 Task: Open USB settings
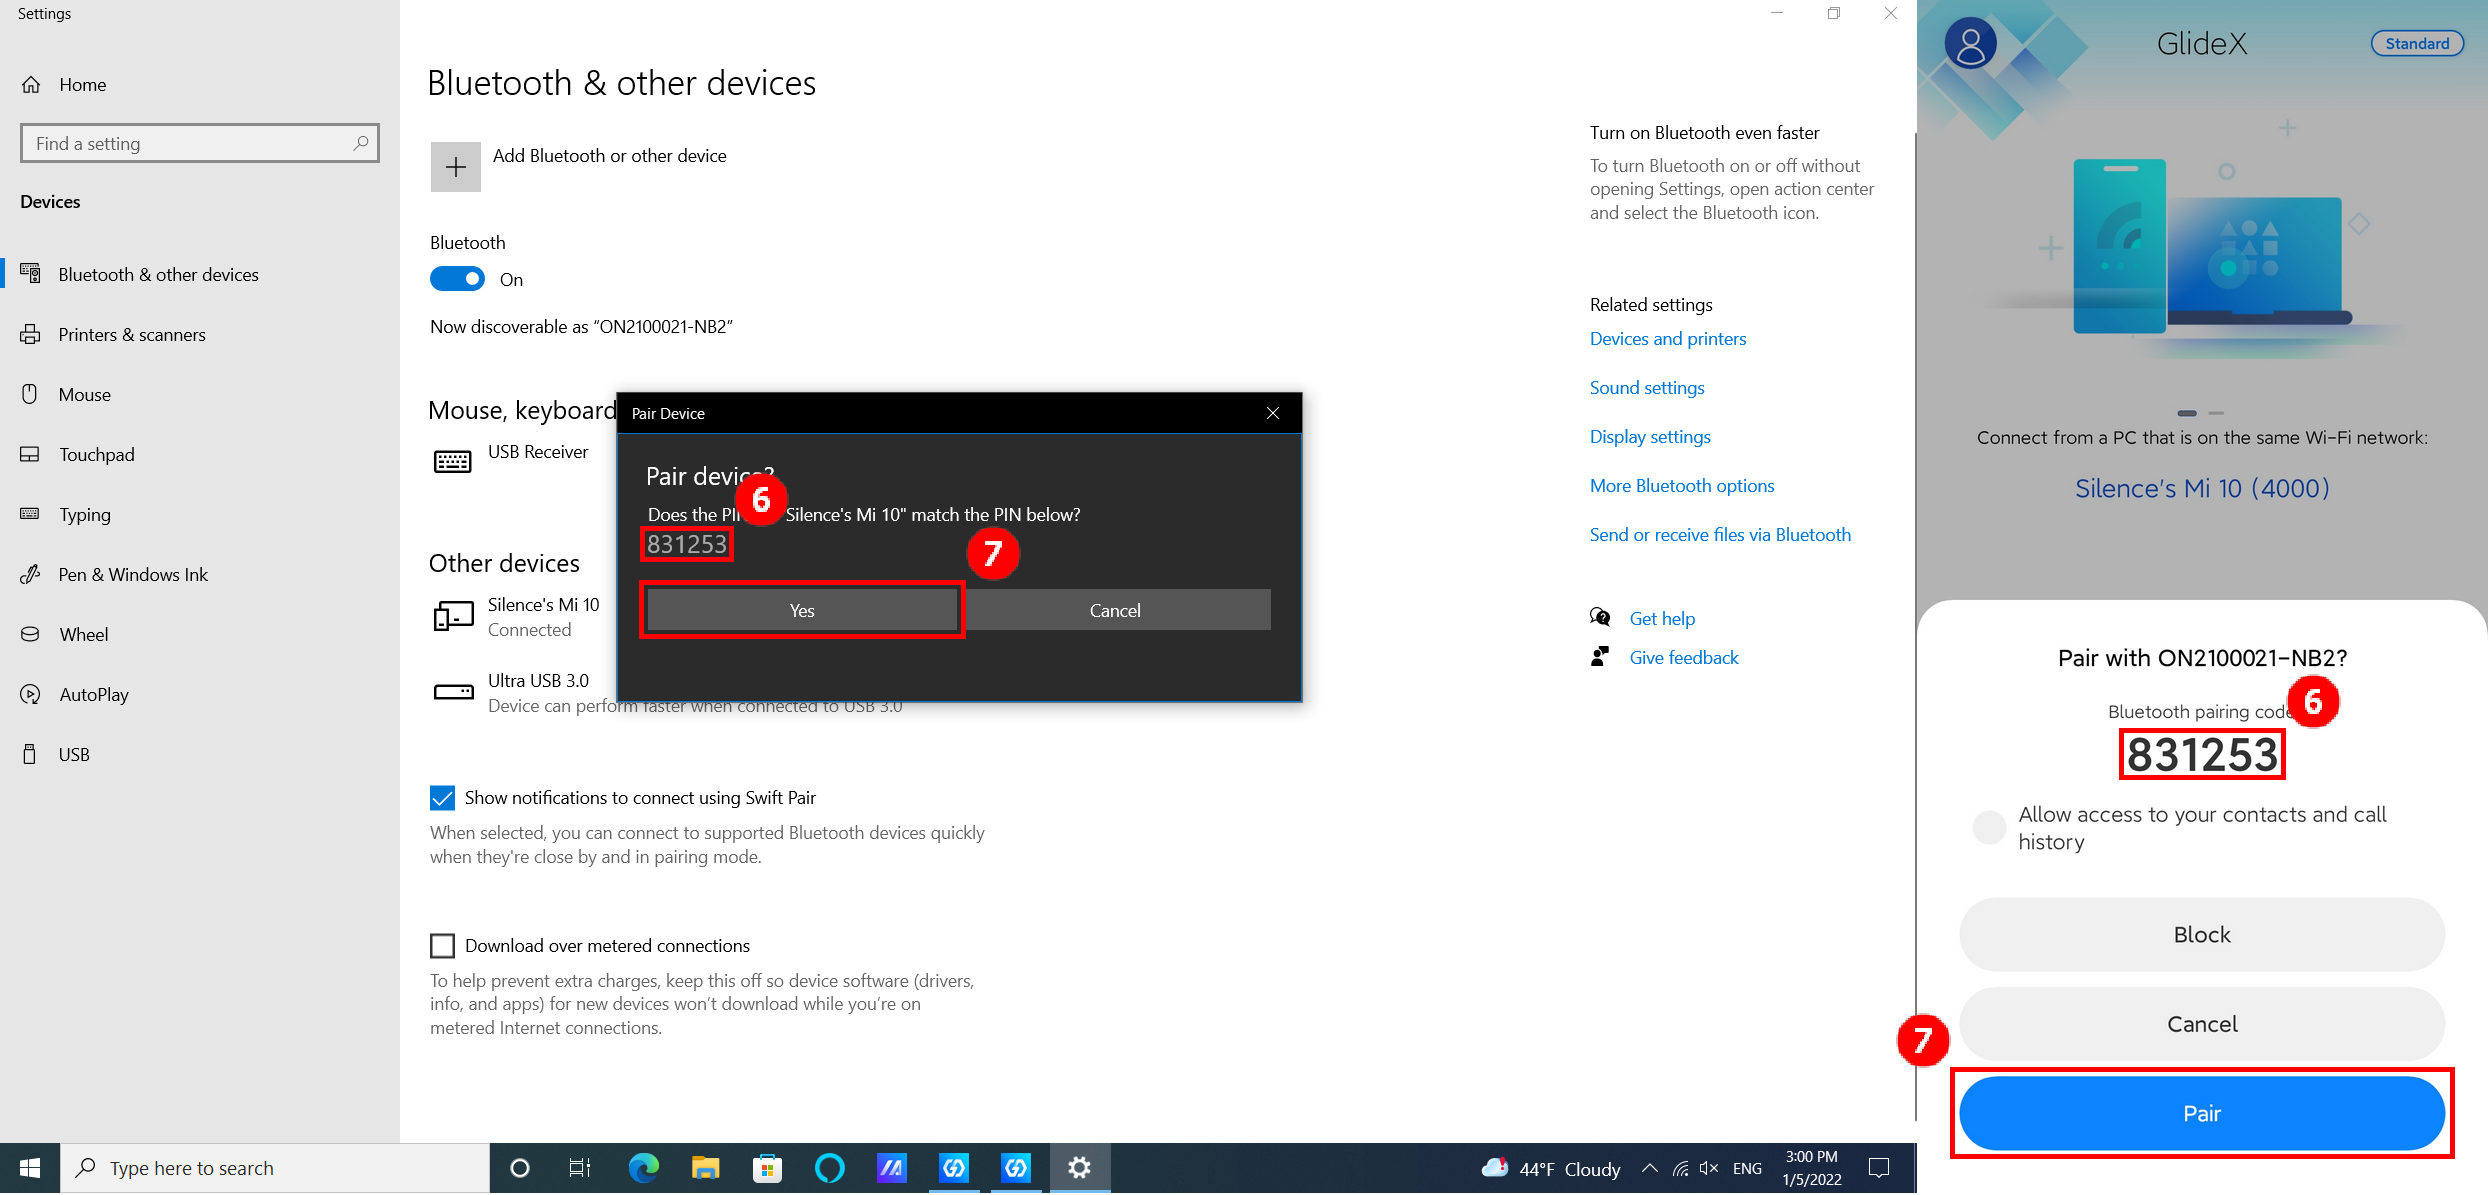pyautogui.click(x=73, y=755)
